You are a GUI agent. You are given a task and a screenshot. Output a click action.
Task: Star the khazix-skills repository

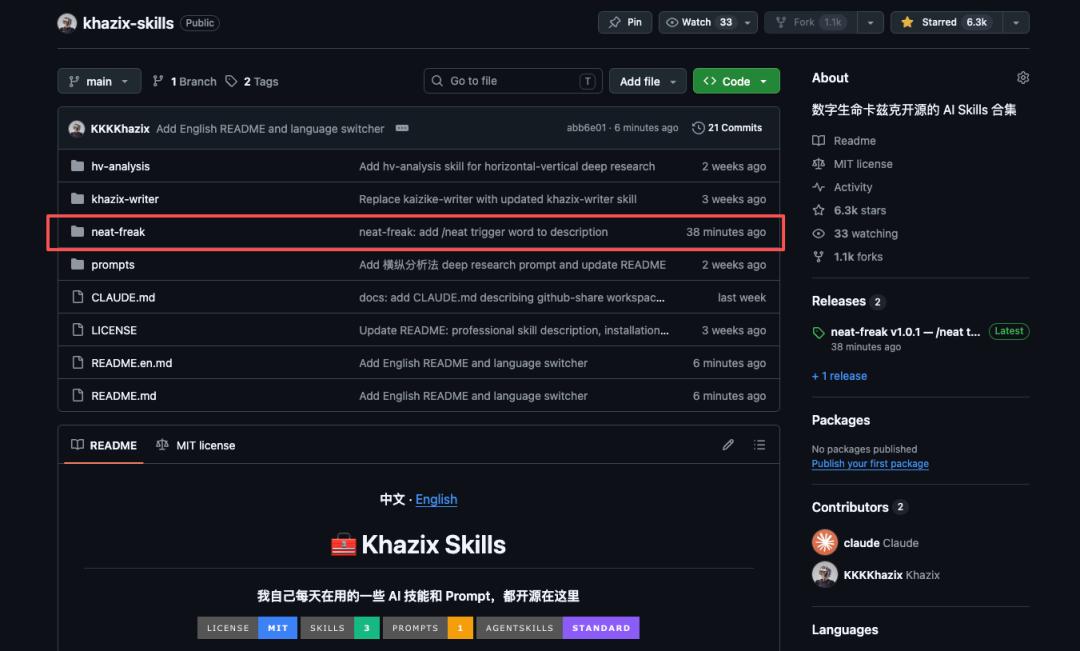pyautogui.click(x=944, y=21)
